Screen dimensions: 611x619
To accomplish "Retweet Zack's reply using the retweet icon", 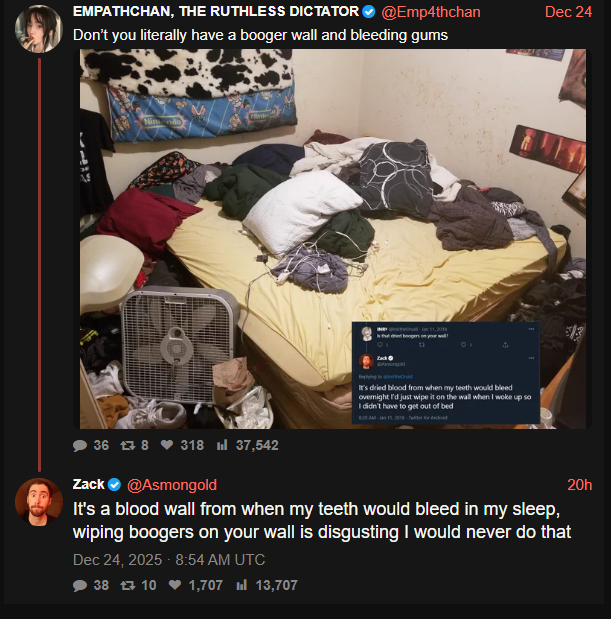I will tap(127, 585).
